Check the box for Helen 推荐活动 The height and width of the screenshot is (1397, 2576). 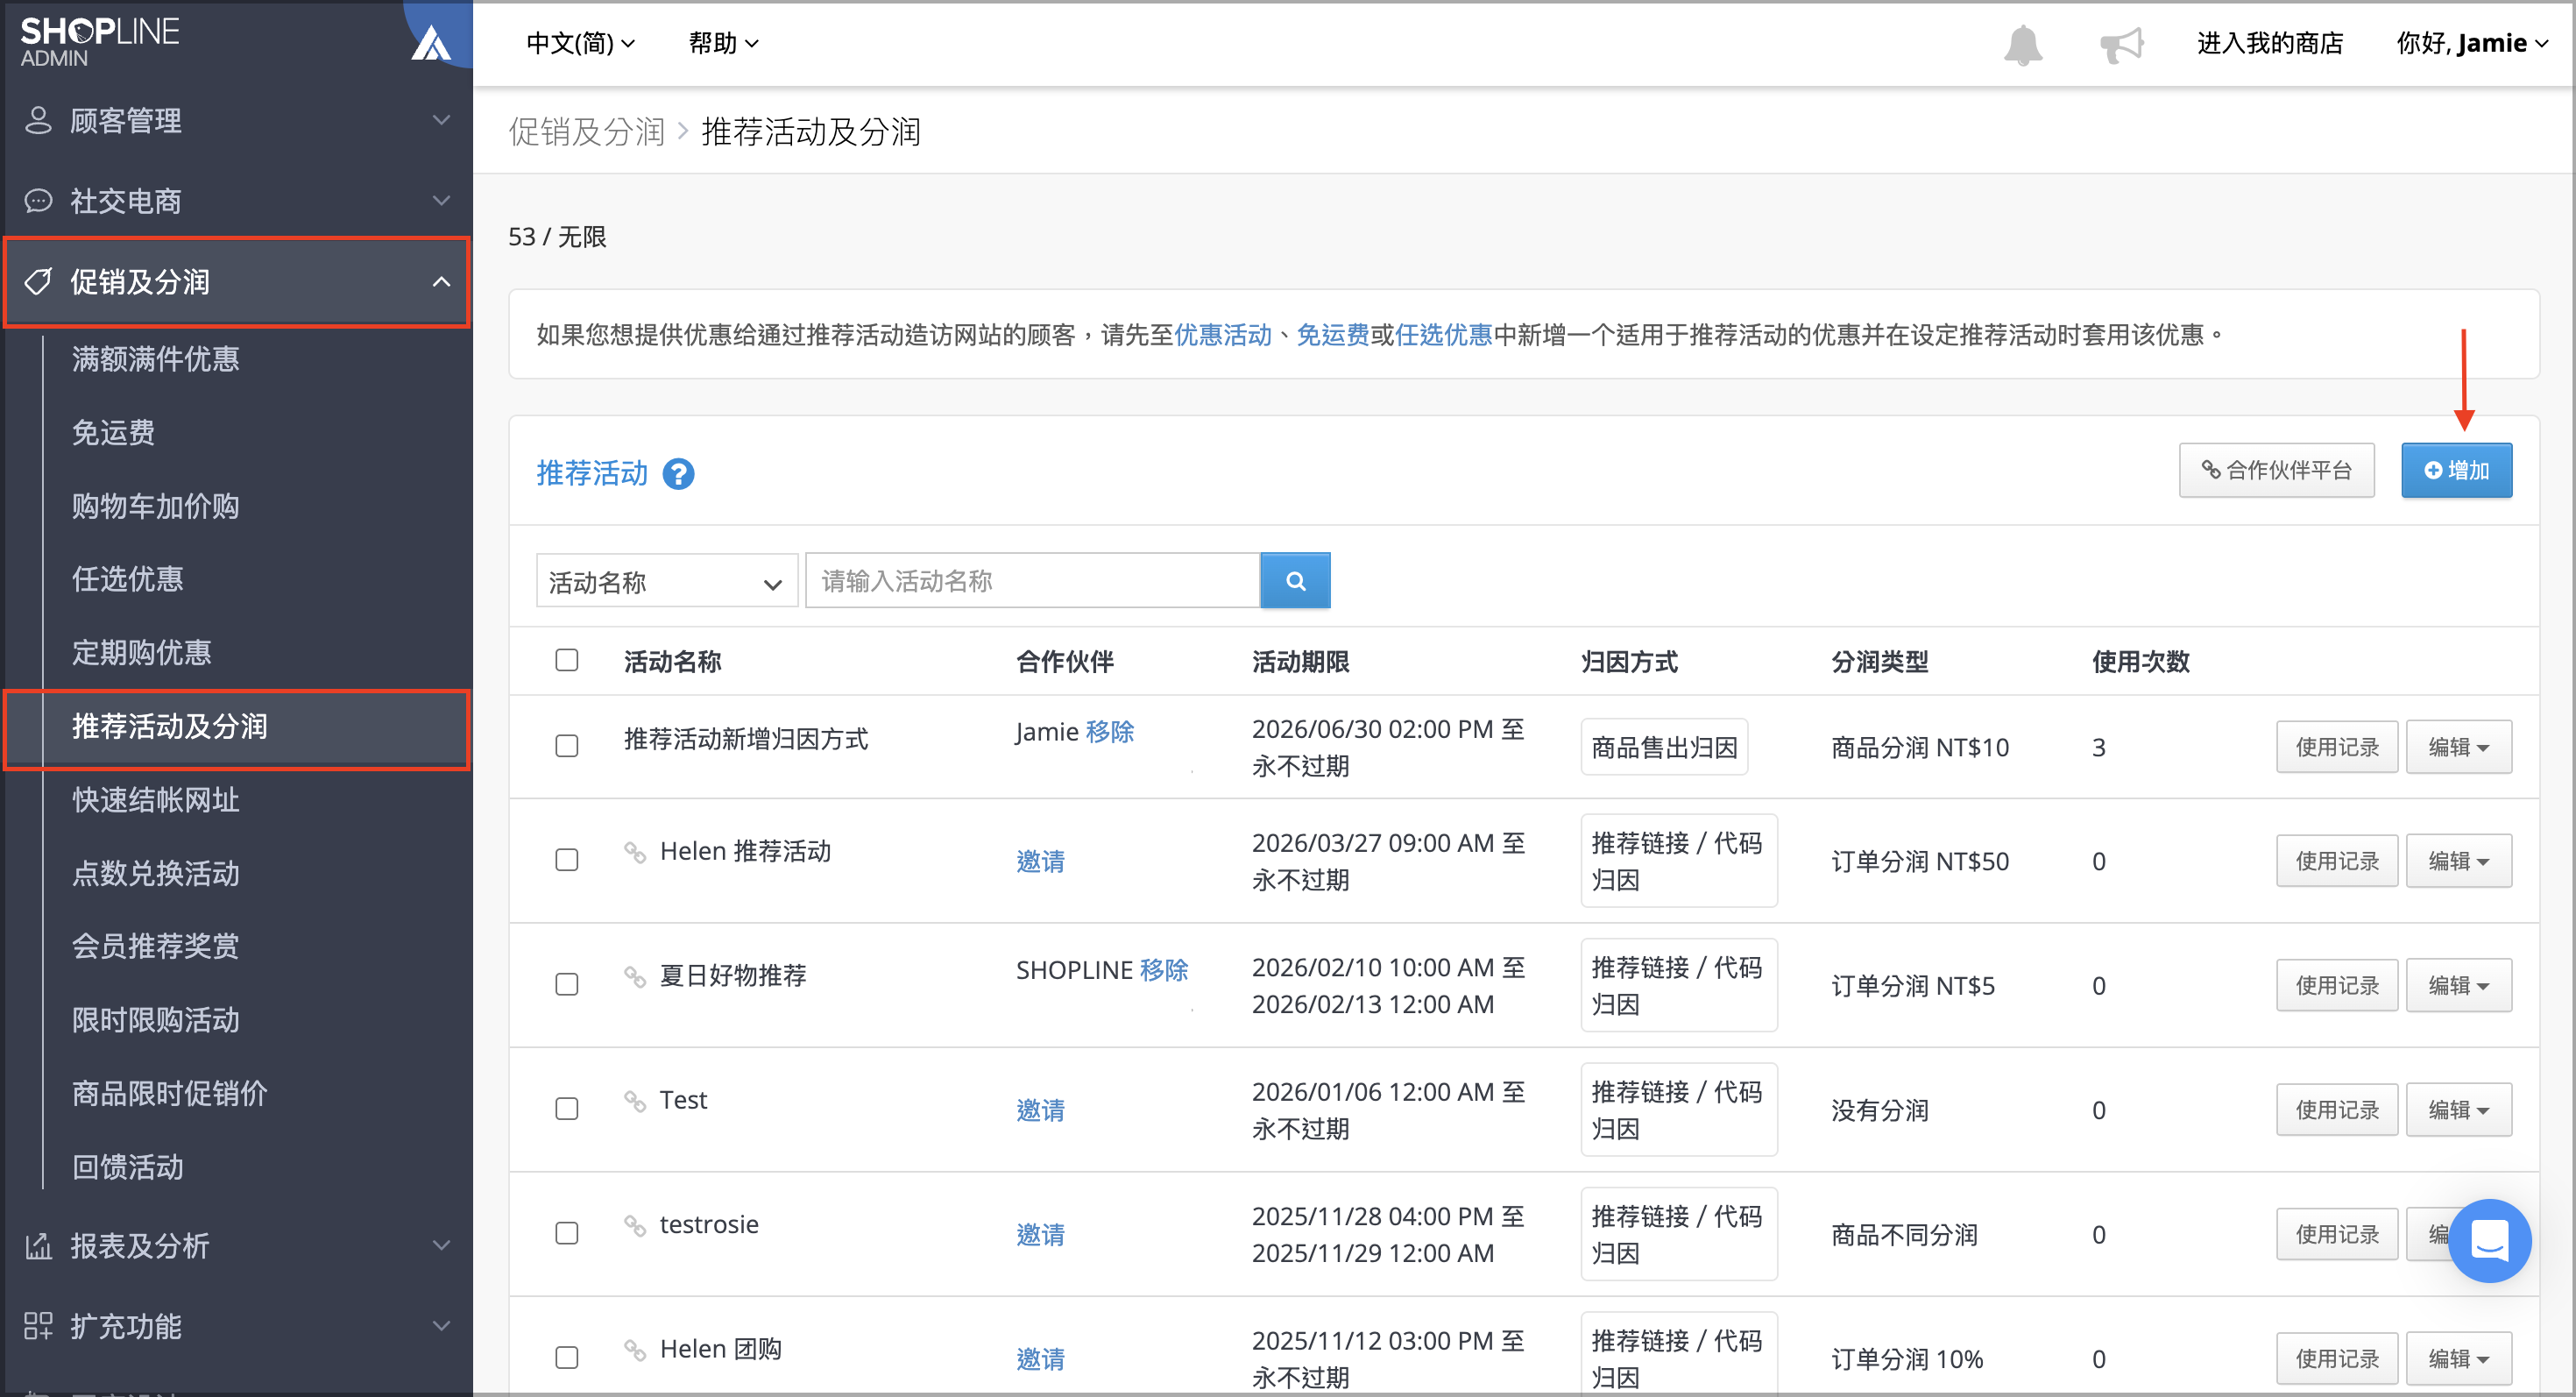[567, 860]
